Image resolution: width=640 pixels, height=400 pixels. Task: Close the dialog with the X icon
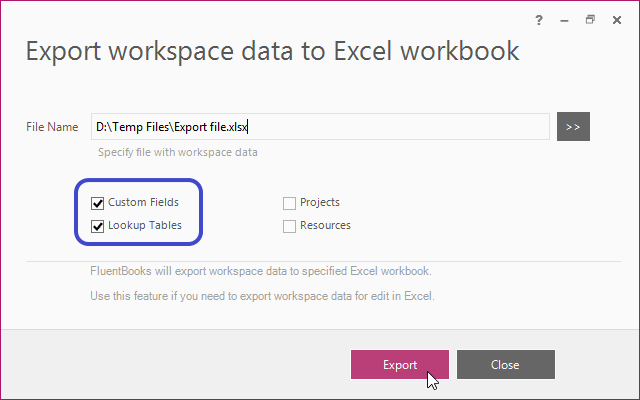[x=617, y=20]
